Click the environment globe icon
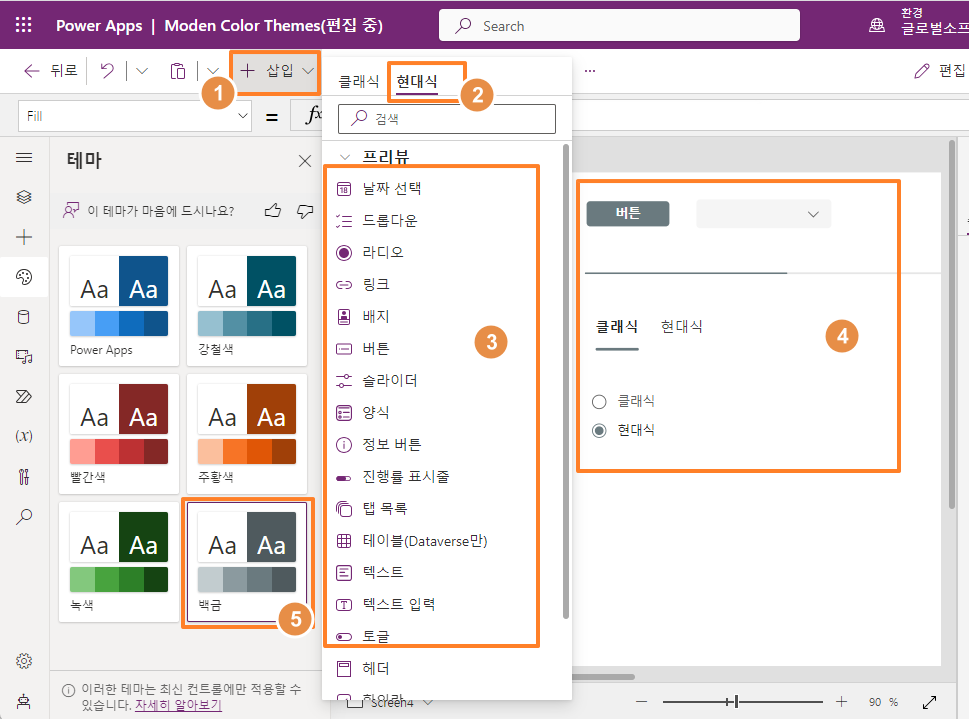This screenshot has width=969, height=719. 876,25
